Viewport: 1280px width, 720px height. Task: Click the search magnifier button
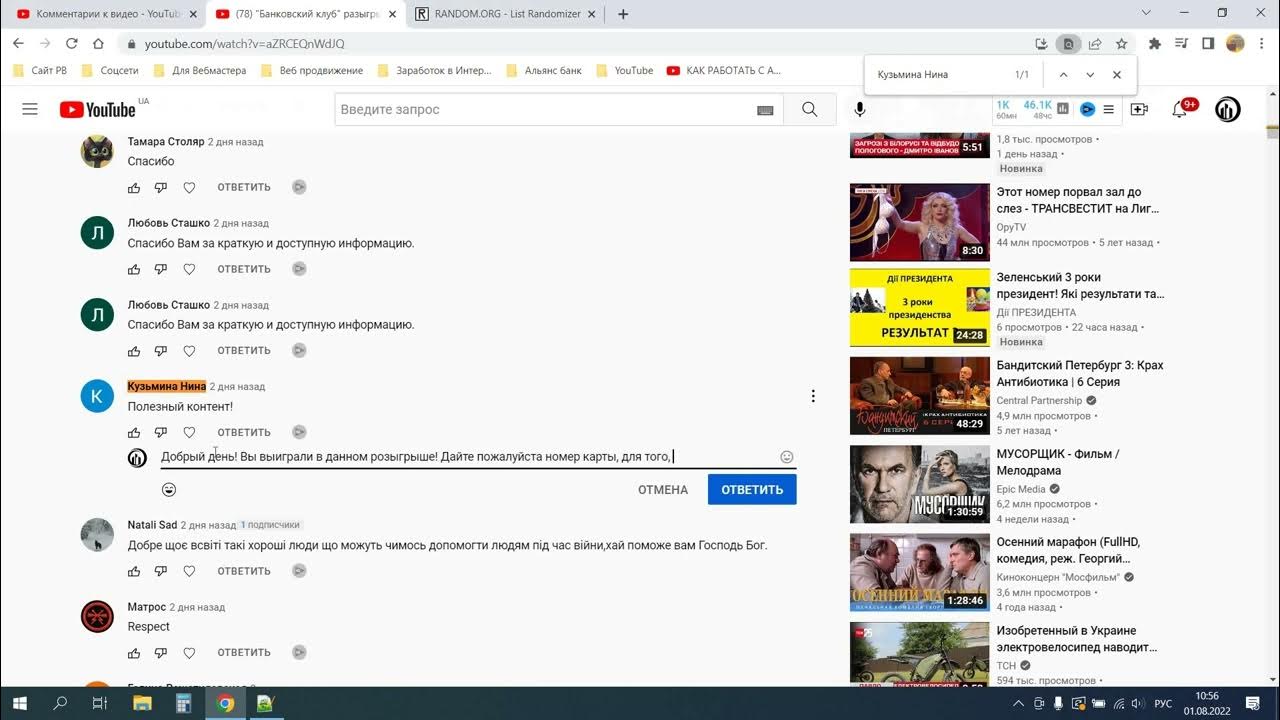point(810,110)
